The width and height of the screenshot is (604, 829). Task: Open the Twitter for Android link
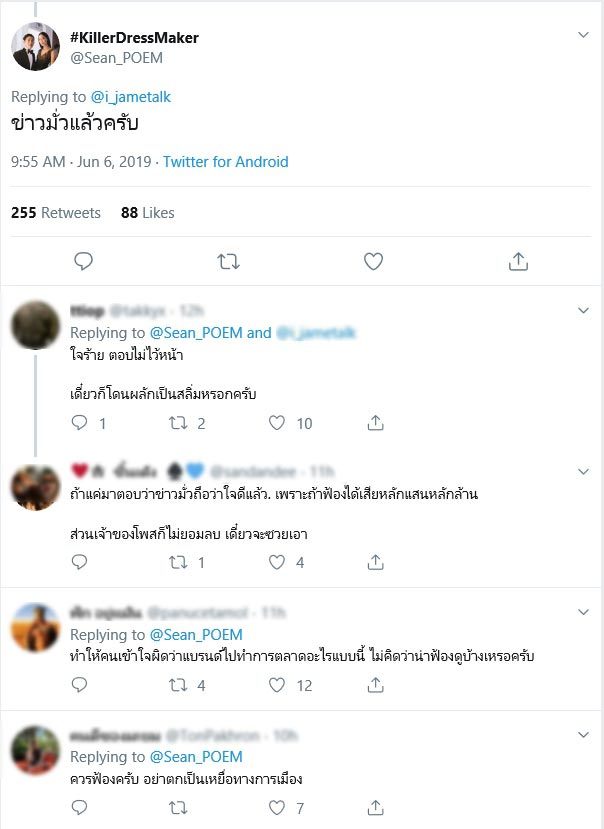(225, 162)
